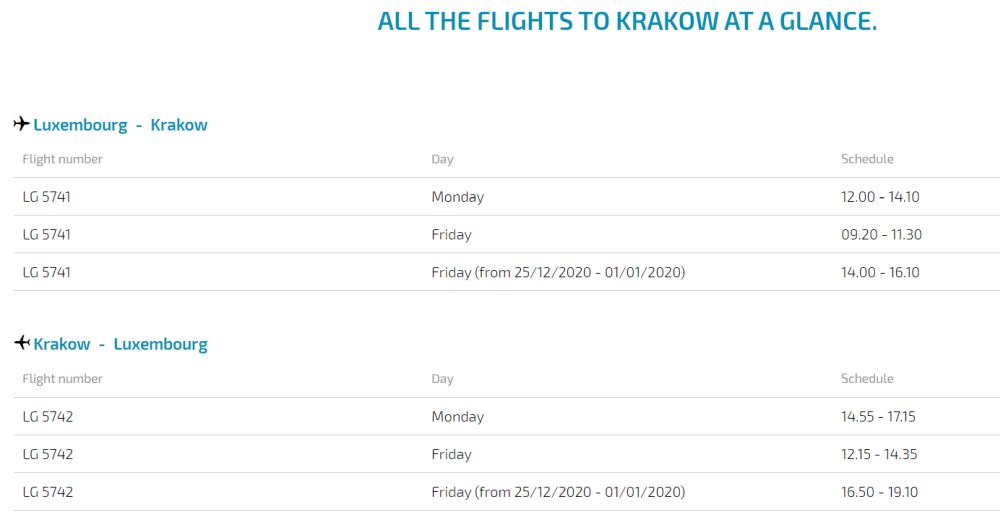The height and width of the screenshot is (528, 1000).
Task: Click the Friday (from 25/12/2020) LG 5741 day cell
Action: click(558, 272)
